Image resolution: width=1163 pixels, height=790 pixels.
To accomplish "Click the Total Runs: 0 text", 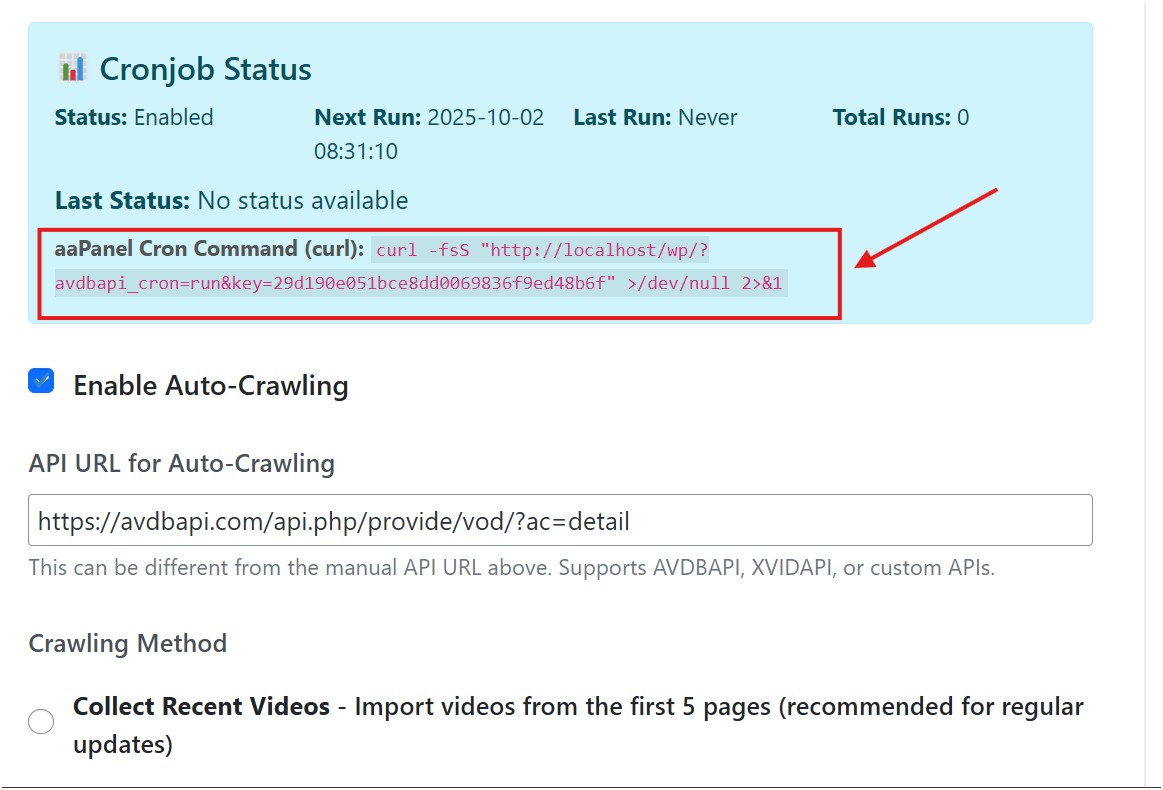I will tap(900, 118).
